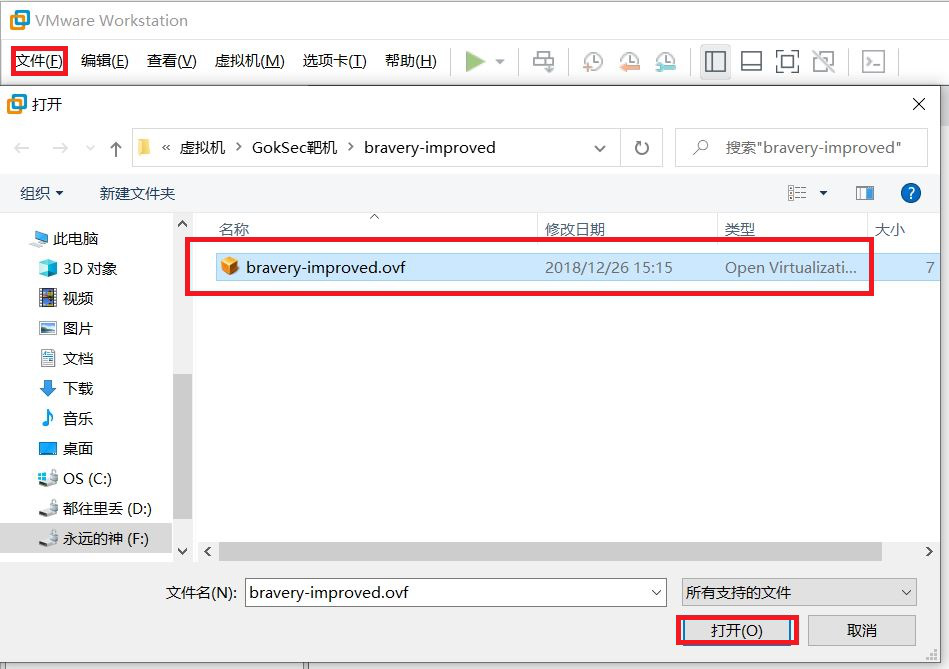Click the change view layout icon
The image size is (949, 669).
click(x=796, y=193)
